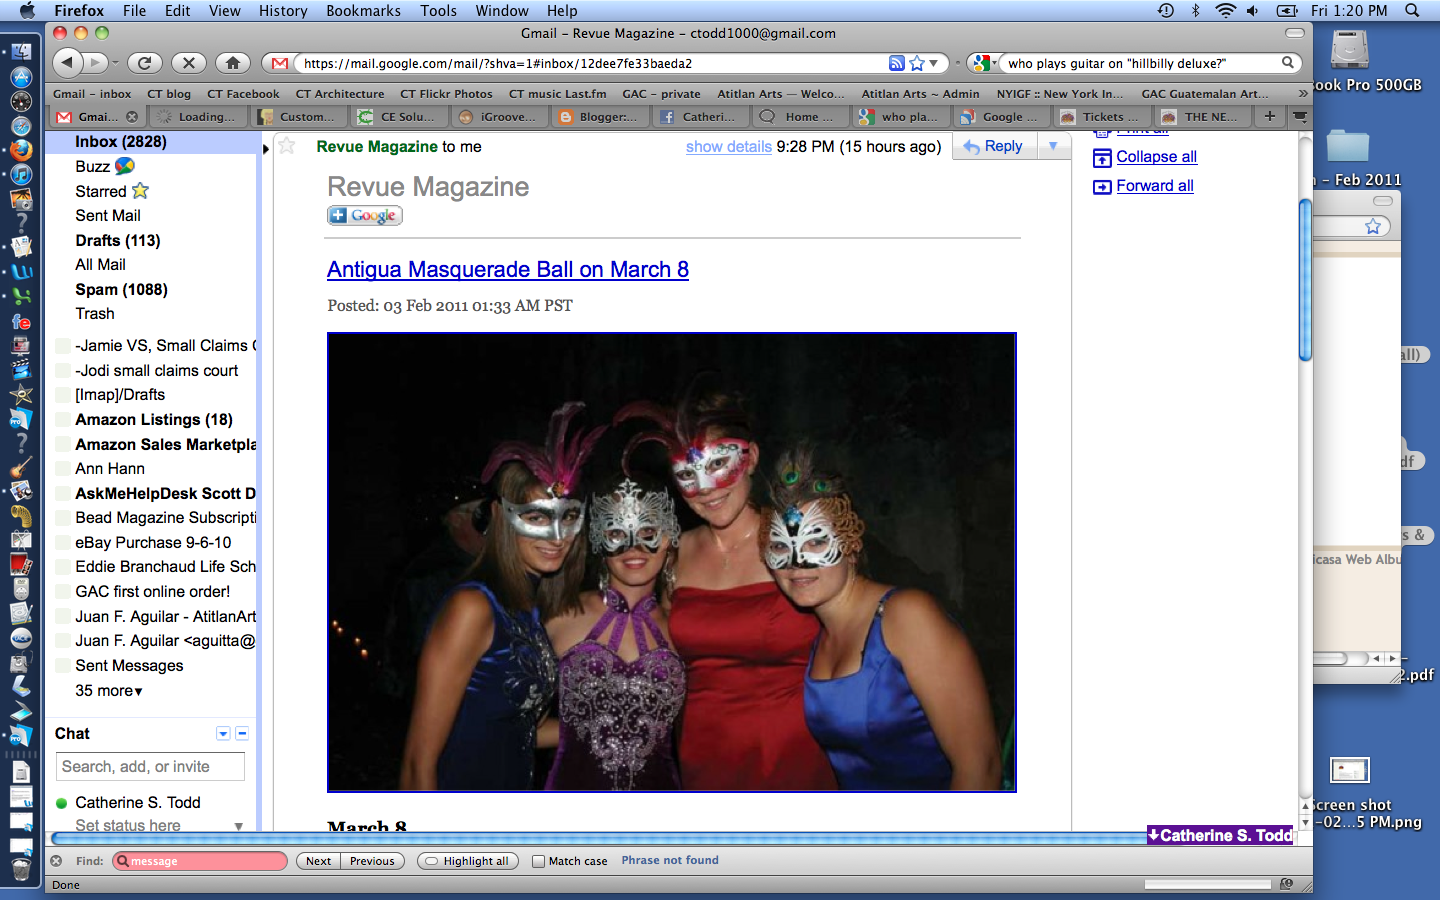Click the browser vertical scrollbar thumb

tap(1305, 280)
